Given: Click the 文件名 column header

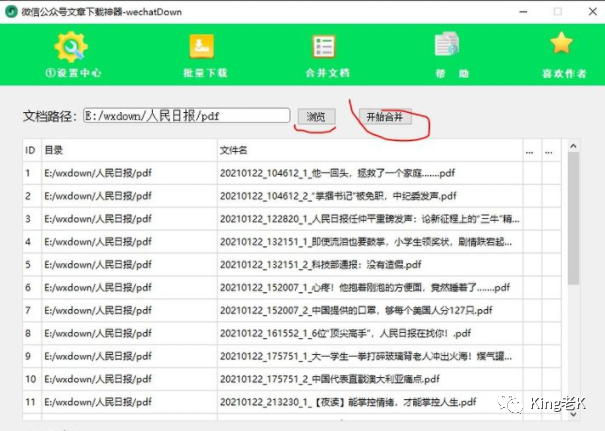Looking at the screenshot, I should (370, 150).
